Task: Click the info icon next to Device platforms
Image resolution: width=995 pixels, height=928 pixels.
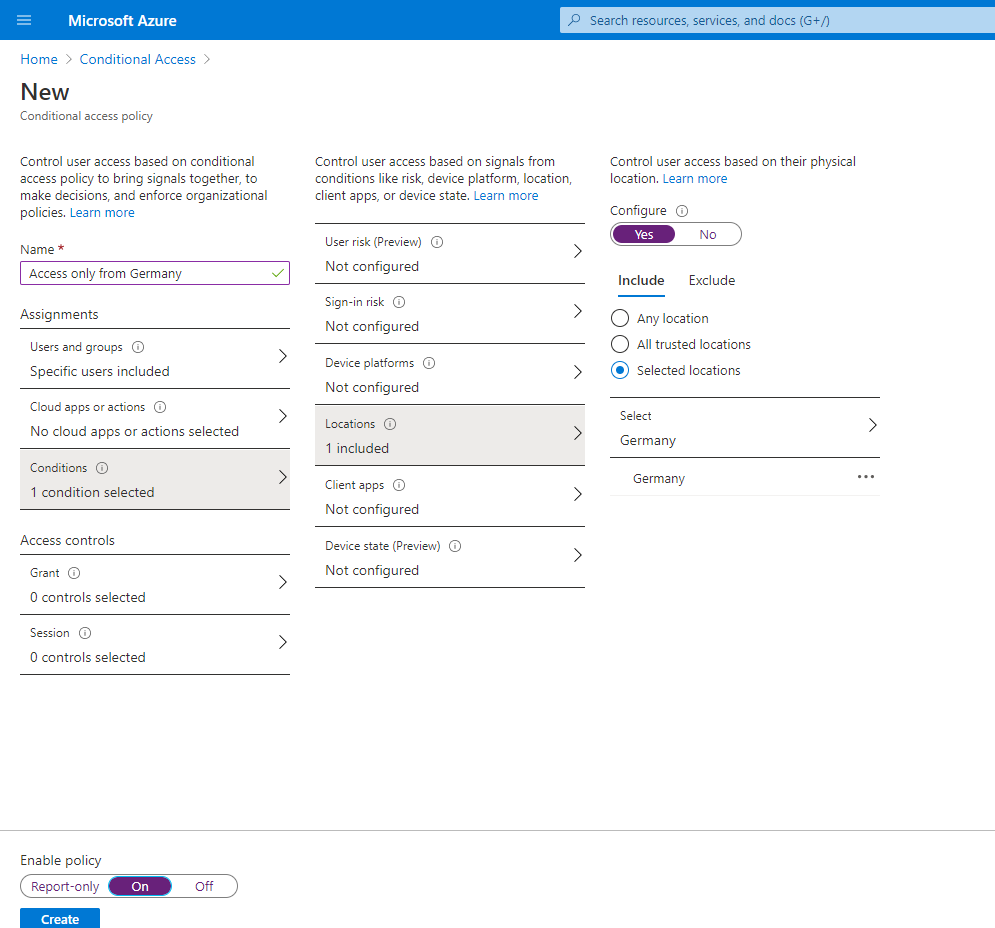Action: pyautogui.click(x=429, y=363)
